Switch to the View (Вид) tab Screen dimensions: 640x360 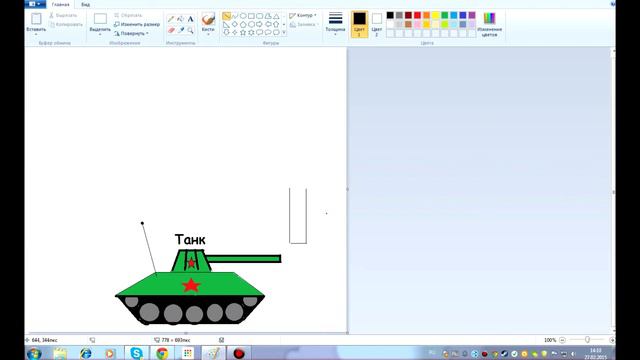pos(85,4)
